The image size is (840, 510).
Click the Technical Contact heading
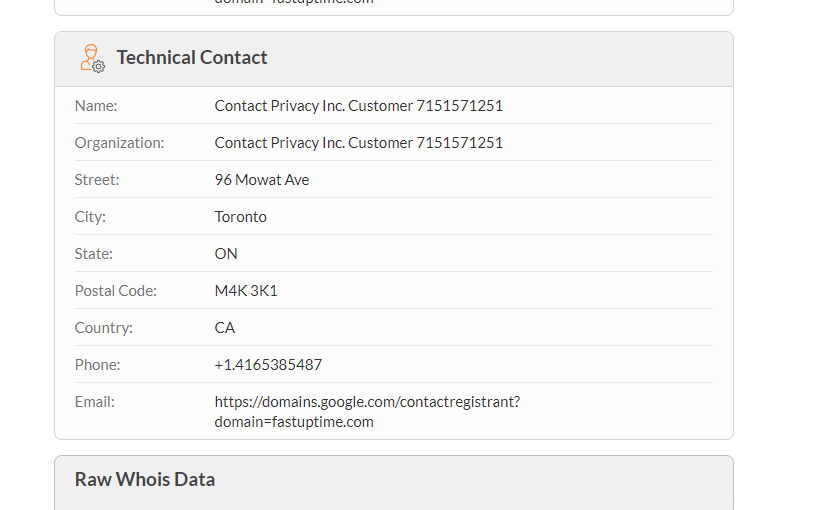[192, 57]
